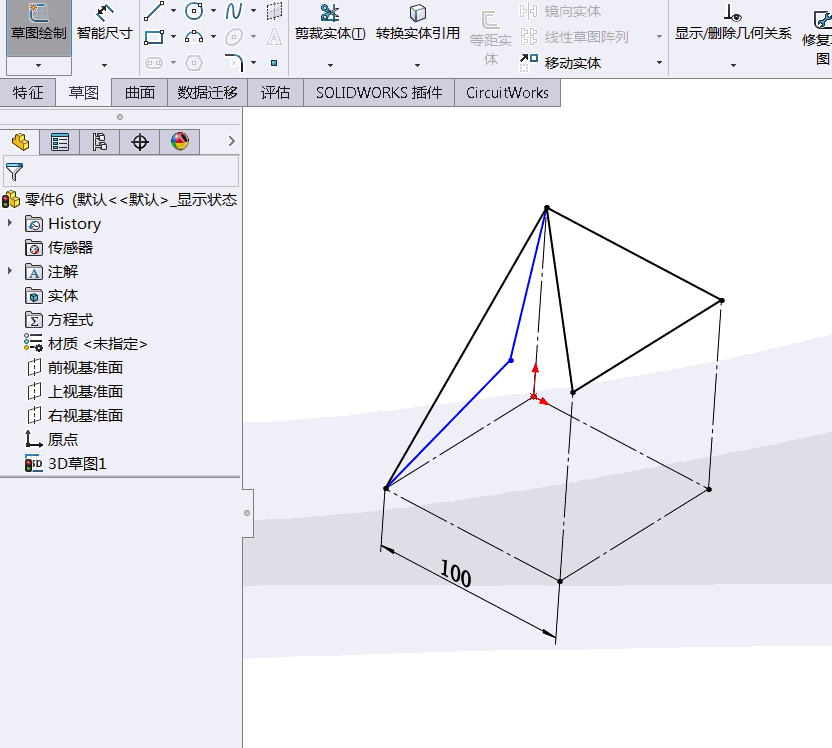The width and height of the screenshot is (832, 748).
Task: Click the greyed sketch Text tool
Action: pyautogui.click(x=274, y=37)
